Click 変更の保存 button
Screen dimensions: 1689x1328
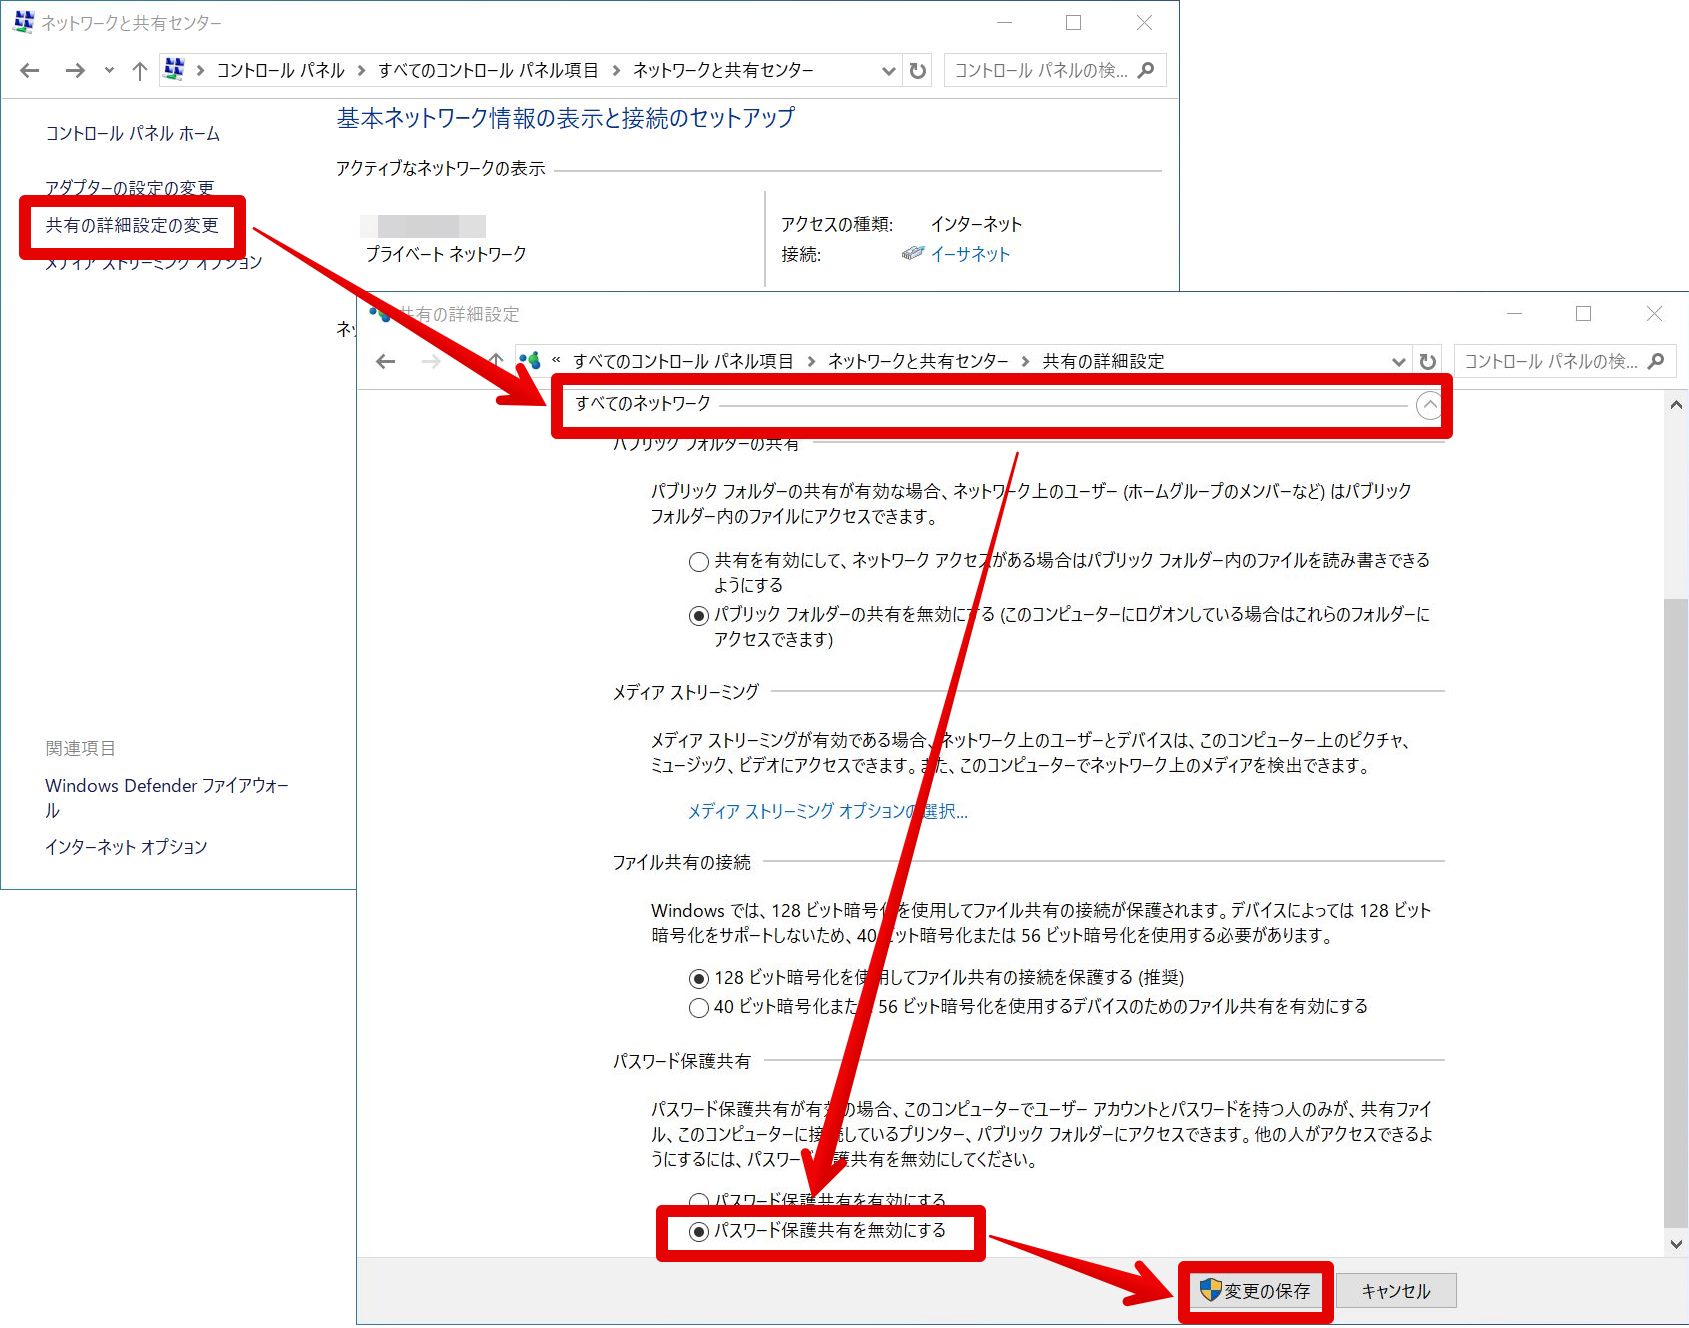[1256, 1291]
